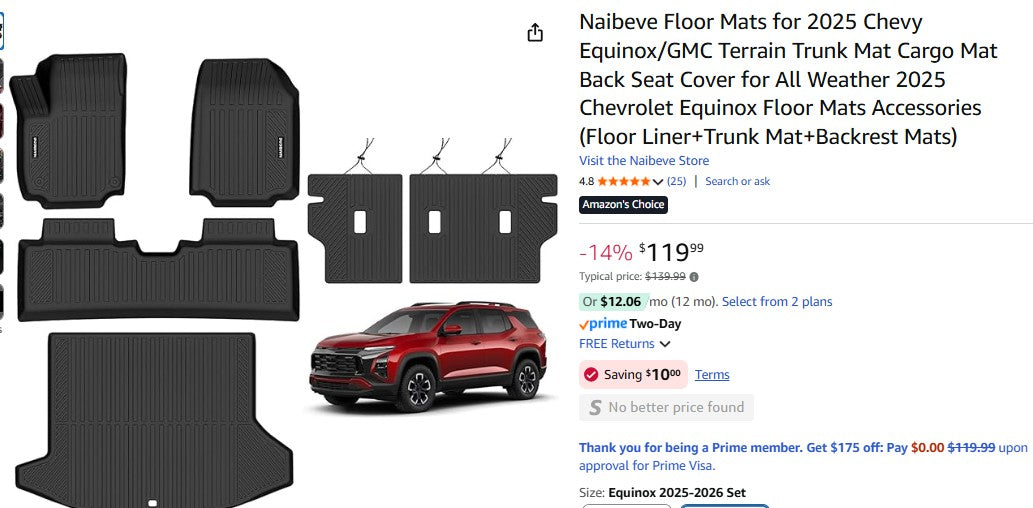Click the five-star rating icons
1033x508 pixels.
point(623,182)
